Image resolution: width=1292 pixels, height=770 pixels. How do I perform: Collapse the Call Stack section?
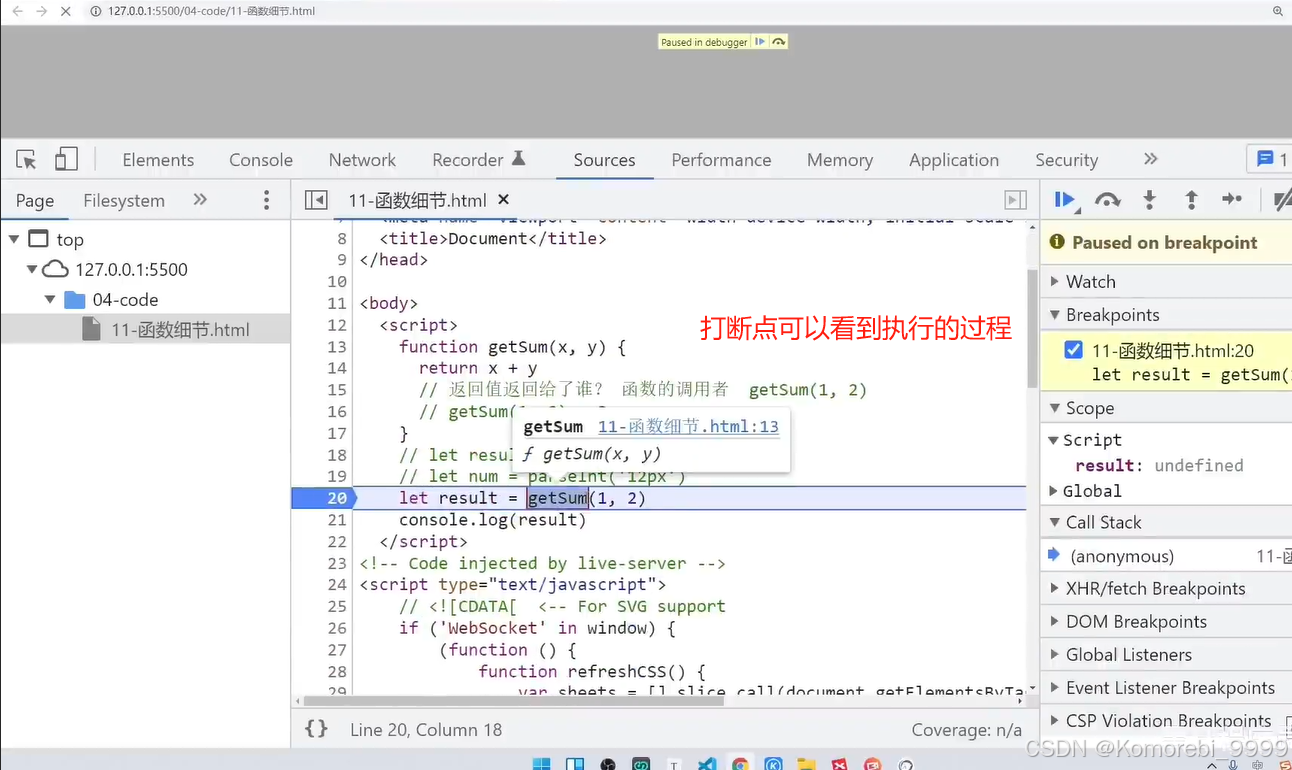coord(1166,522)
